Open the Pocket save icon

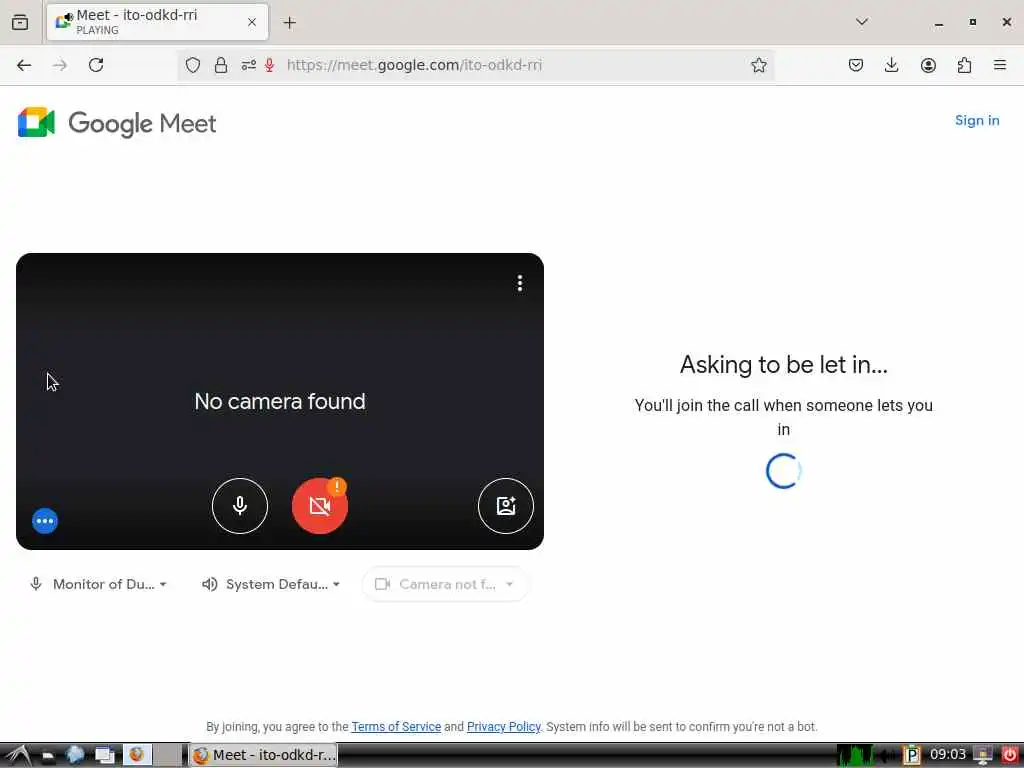tap(856, 65)
